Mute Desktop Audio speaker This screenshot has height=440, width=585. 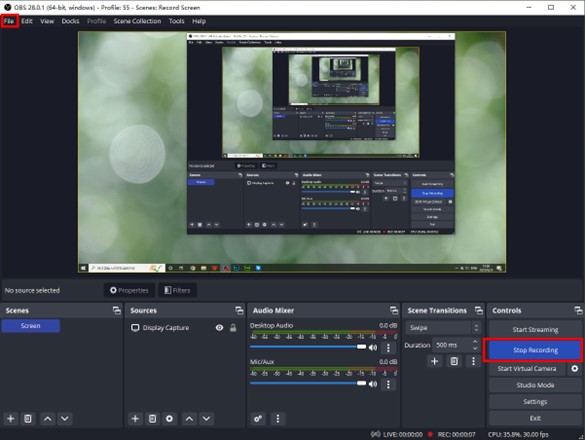pos(373,347)
